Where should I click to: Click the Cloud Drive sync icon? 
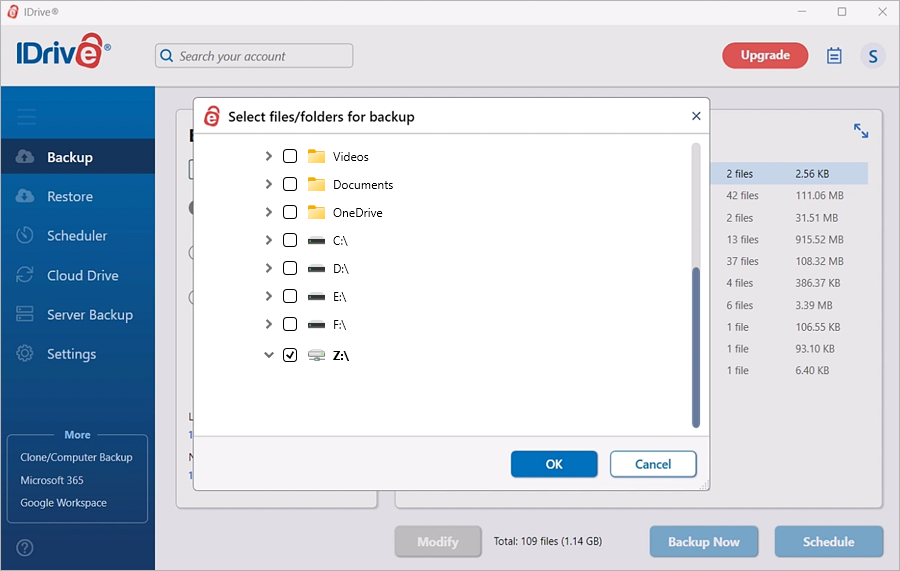tap(25, 275)
